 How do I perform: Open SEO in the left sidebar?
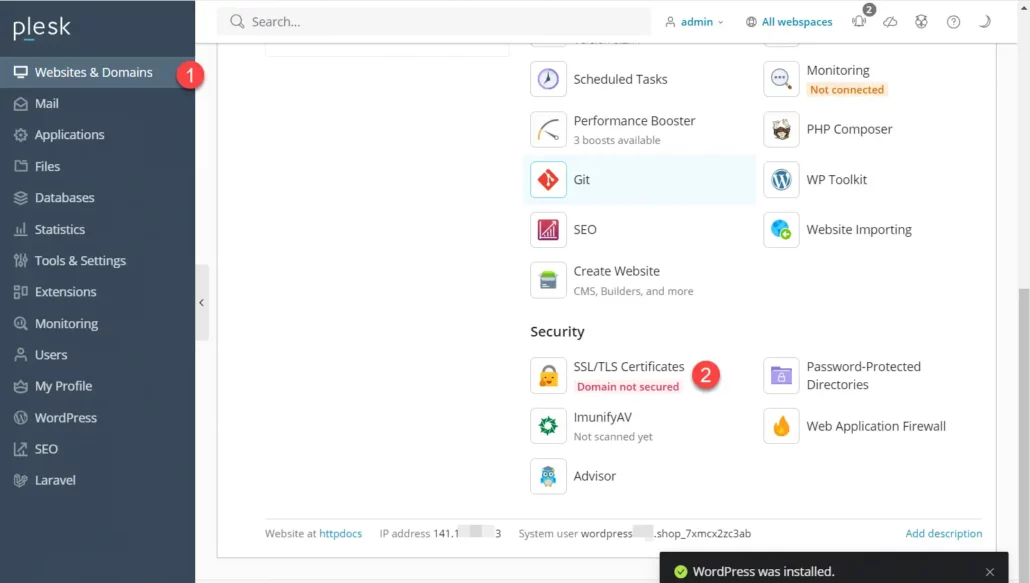(x=97, y=448)
